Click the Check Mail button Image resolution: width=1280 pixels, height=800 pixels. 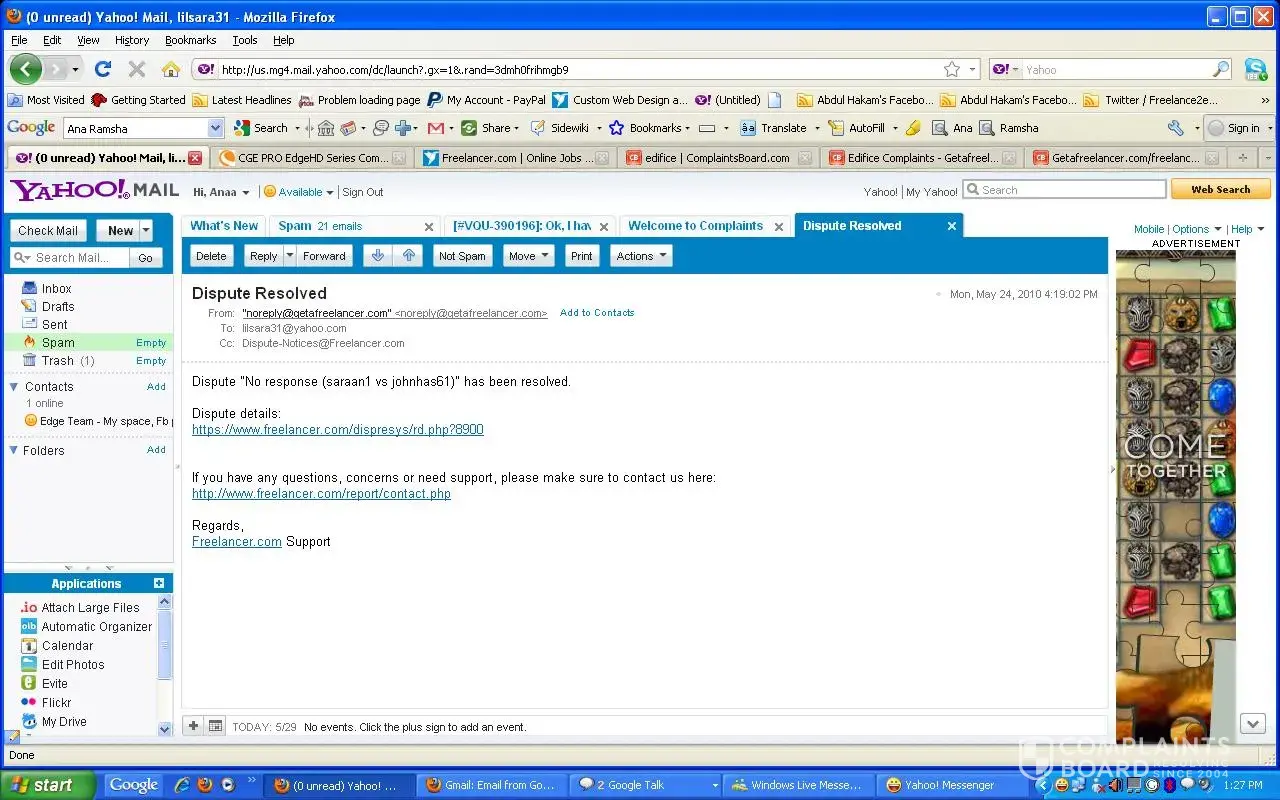tap(47, 230)
